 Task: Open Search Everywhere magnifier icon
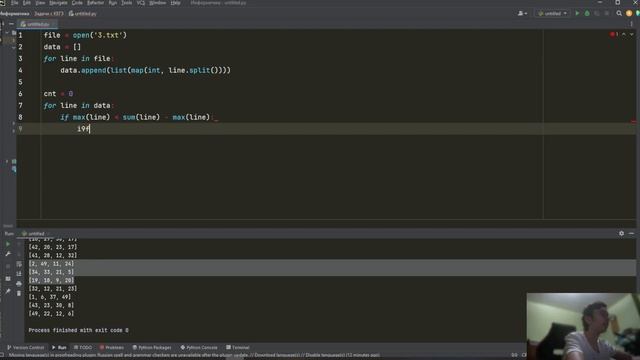tap(619, 13)
